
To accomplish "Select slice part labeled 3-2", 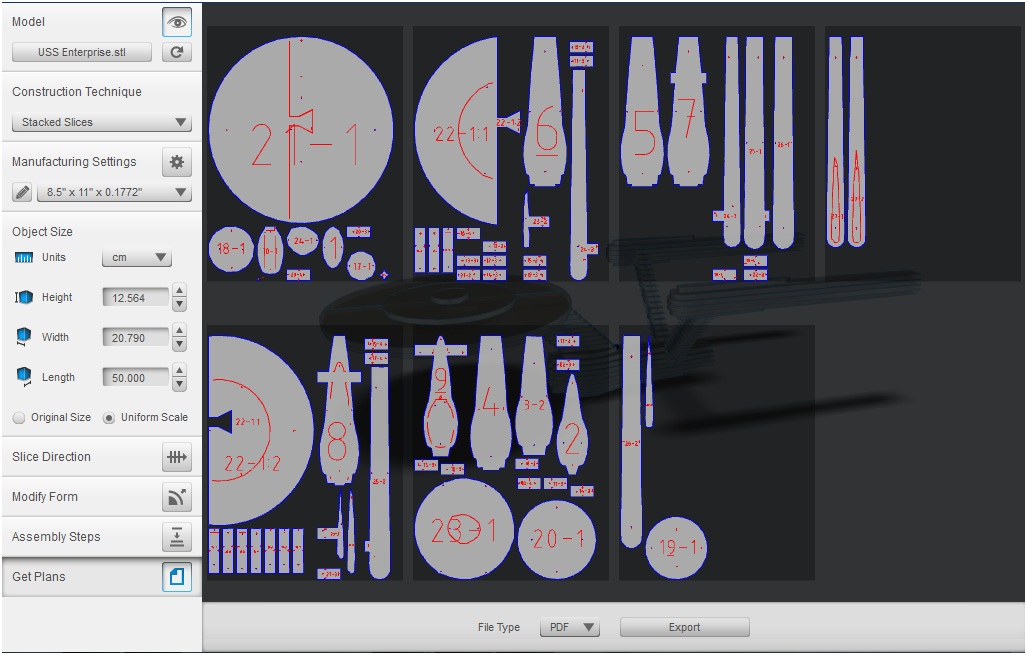I will click(x=534, y=396).
